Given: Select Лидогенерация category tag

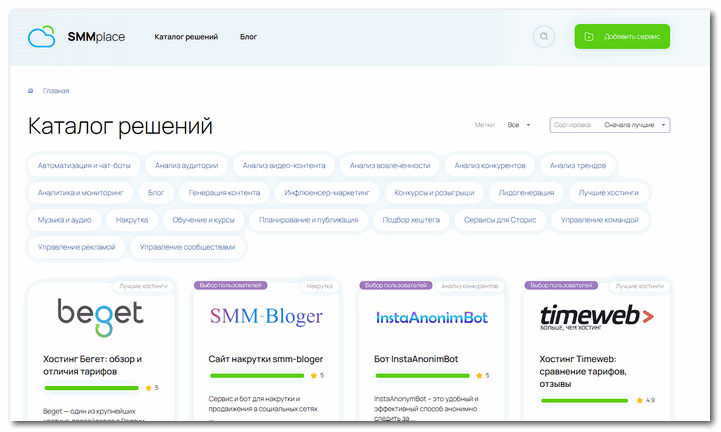Looking at the screenshot, I should tap(526, 192).
